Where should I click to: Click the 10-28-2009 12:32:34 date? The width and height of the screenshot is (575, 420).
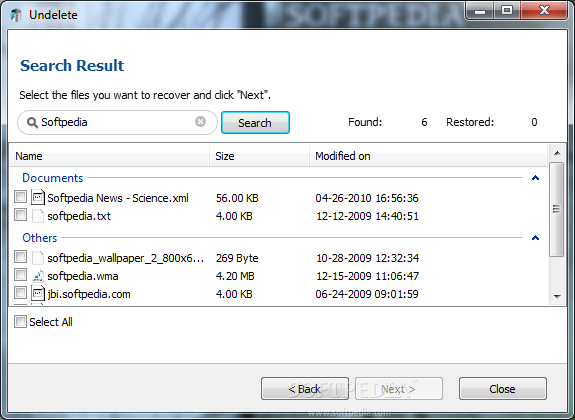(x=367, y=258)
